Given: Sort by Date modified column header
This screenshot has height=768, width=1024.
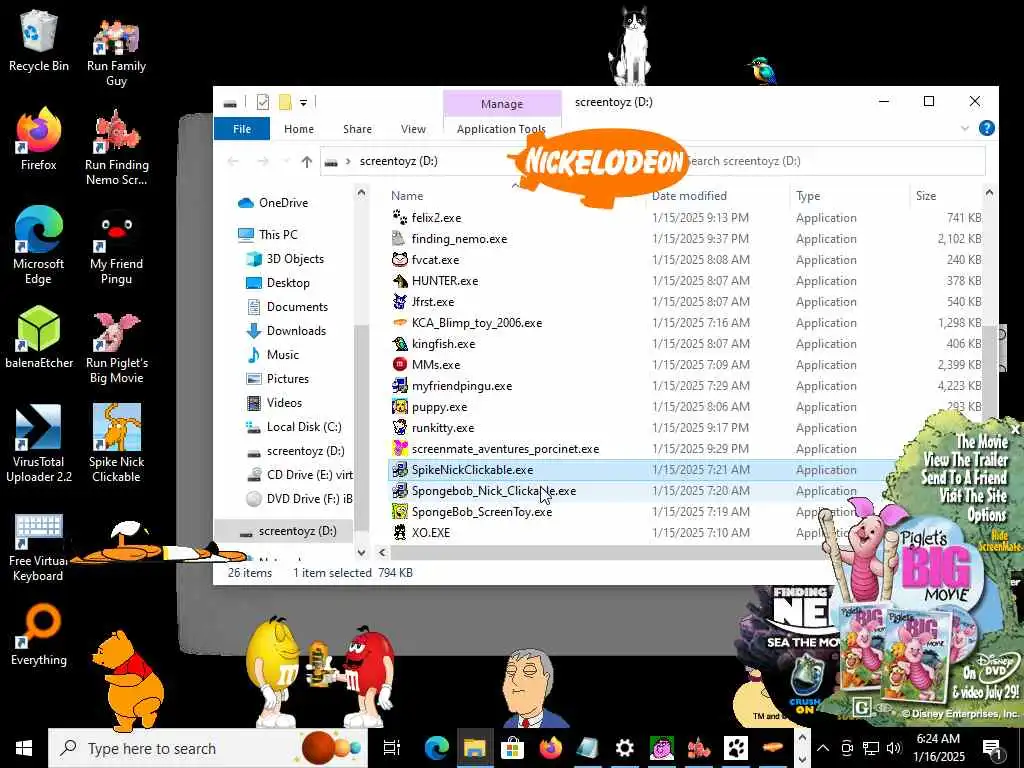Looking at the screenshot, I should coord(689,196).
